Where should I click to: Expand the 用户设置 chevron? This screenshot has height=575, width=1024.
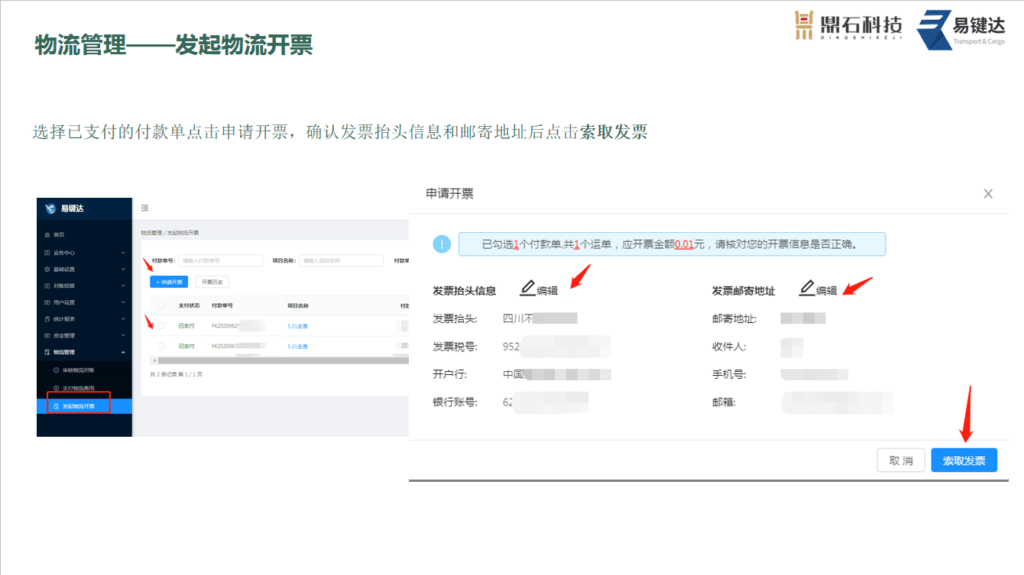pos(123,303)
